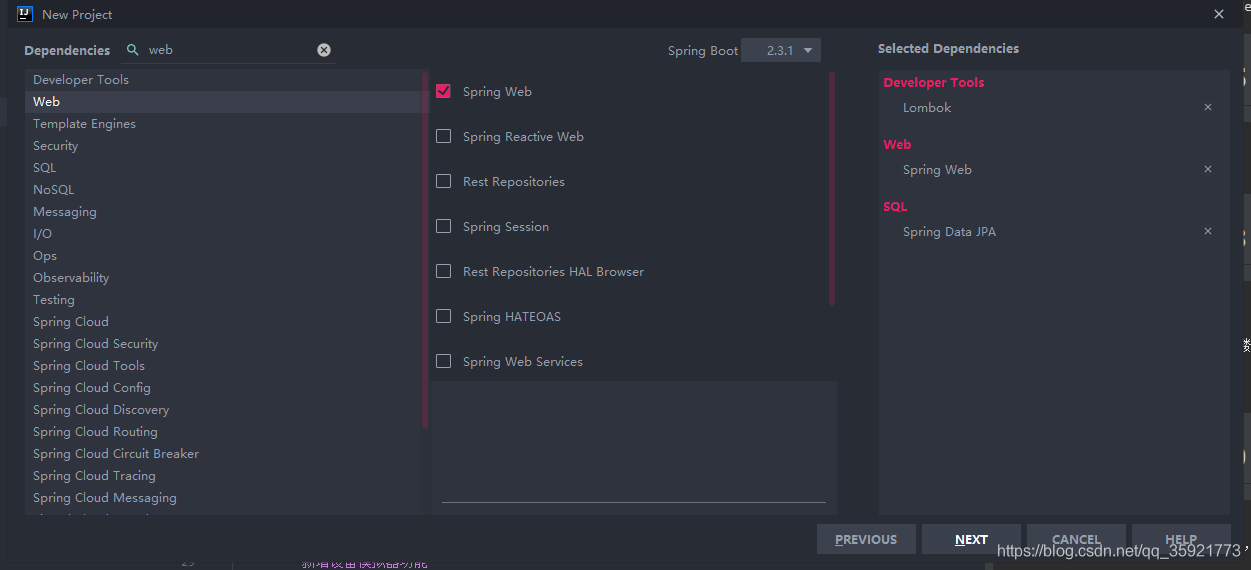Remove Spring Web from selected dependencies

click(1208, 169)
